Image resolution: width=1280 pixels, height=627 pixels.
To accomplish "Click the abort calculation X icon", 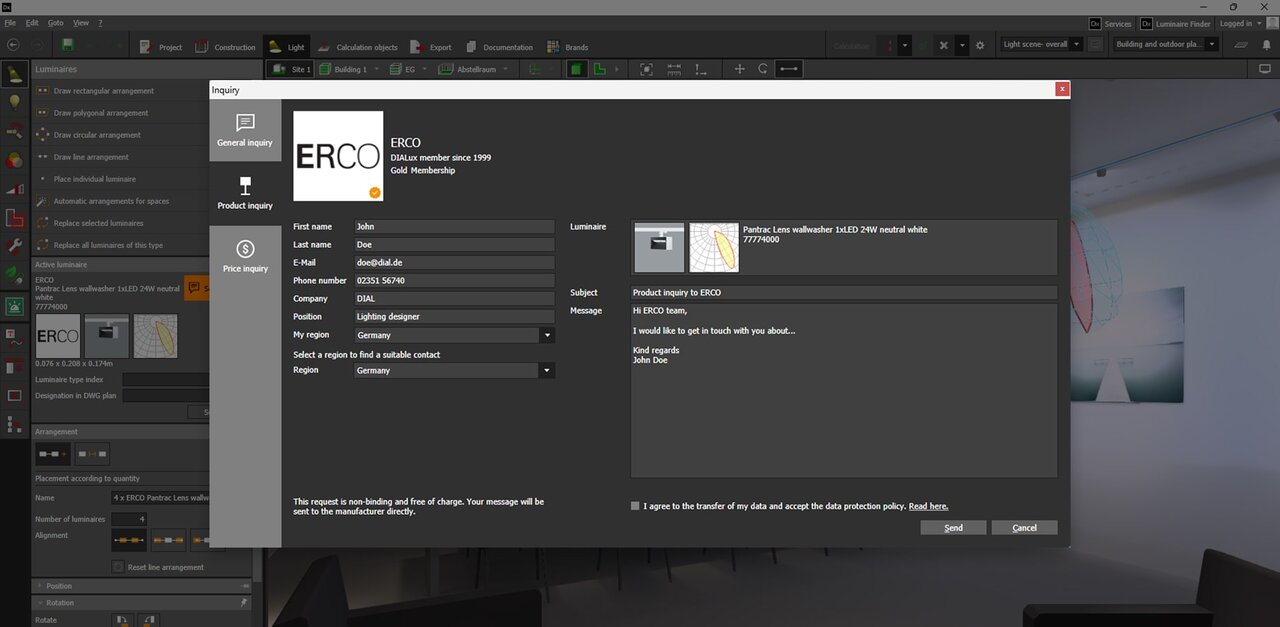I will (x=943, y=46).
